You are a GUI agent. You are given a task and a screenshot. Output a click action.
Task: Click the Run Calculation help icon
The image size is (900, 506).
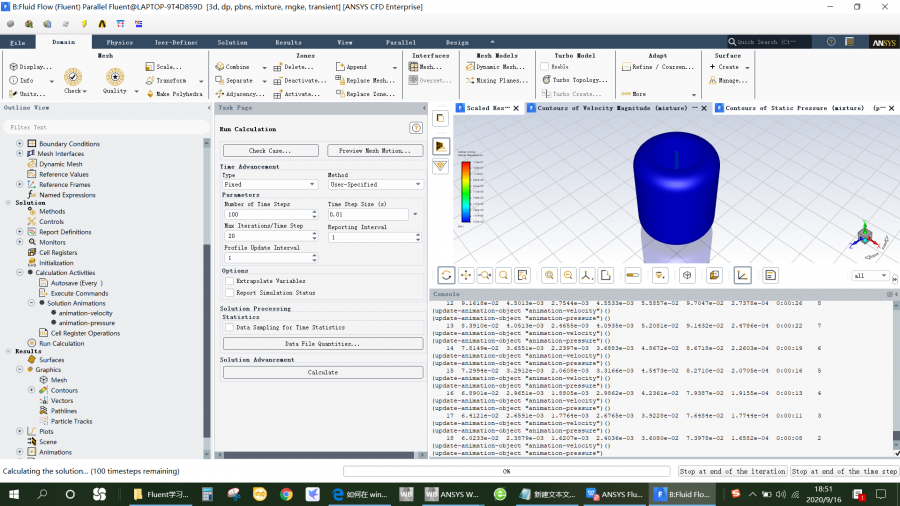(416, 128)
